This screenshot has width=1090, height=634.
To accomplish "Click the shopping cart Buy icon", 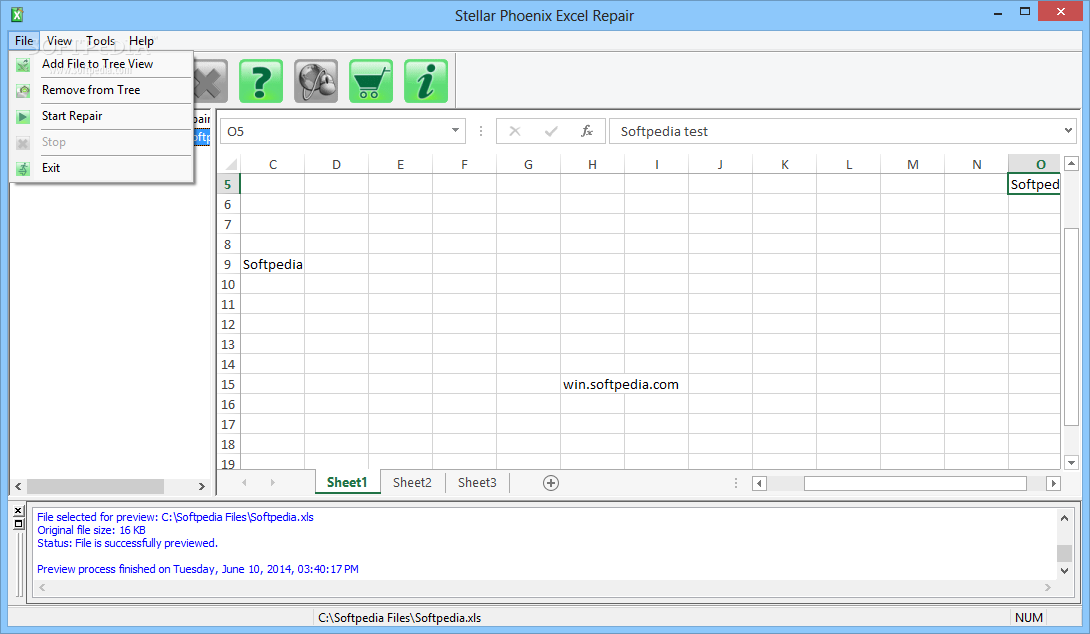I will coord(371,81).
